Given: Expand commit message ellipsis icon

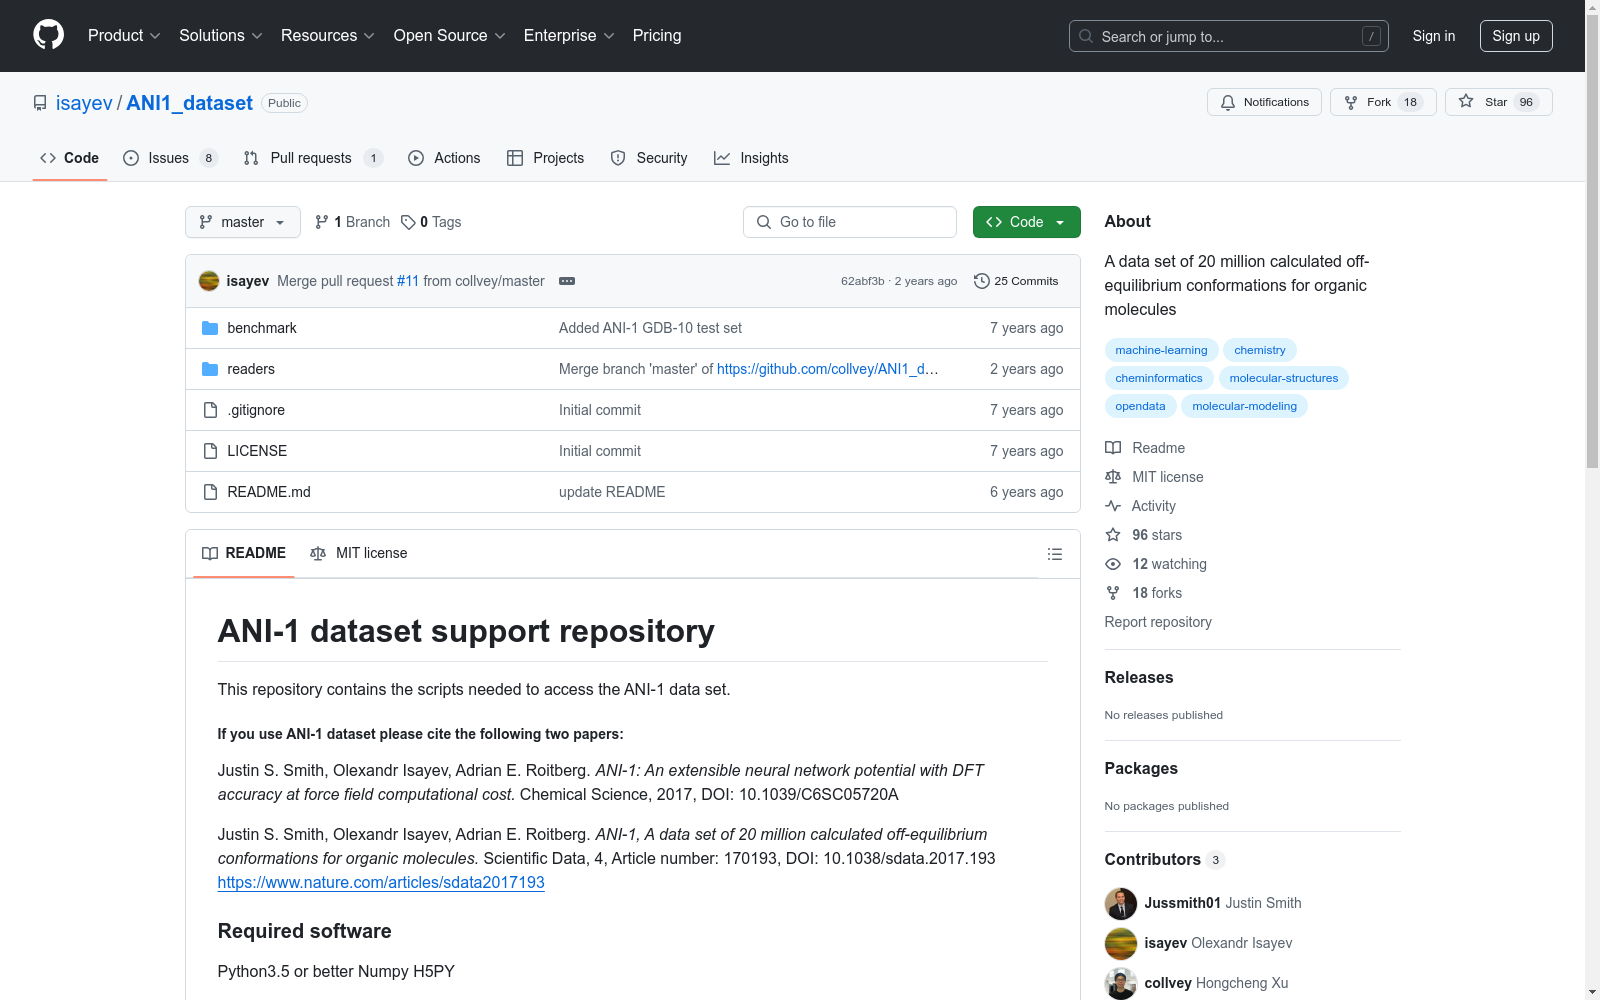Looking at the screenshot, I should coord(567,281).
